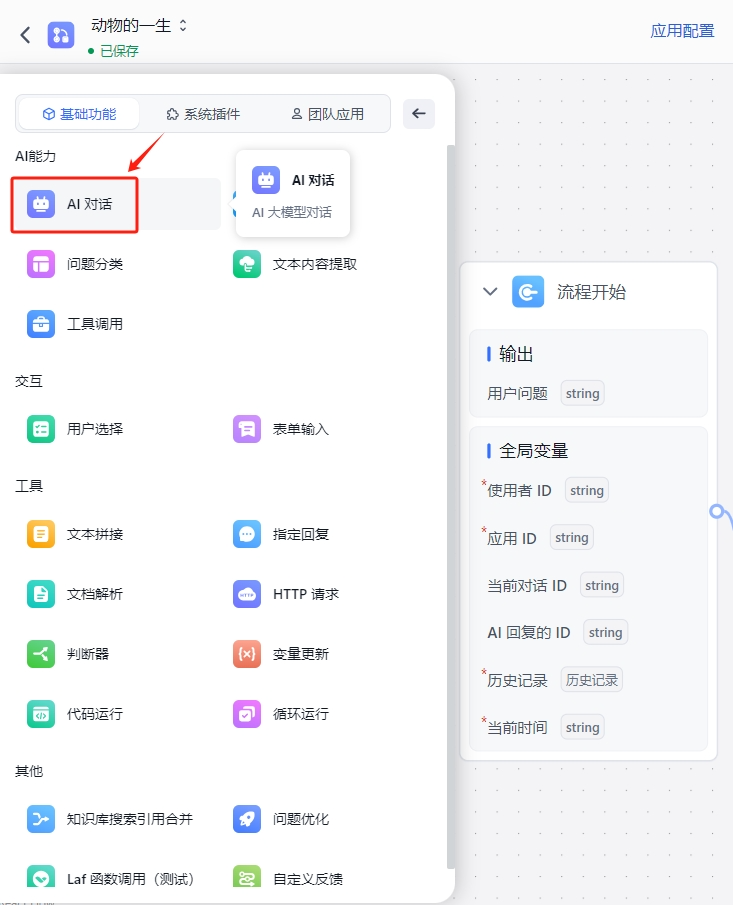Click the AI 大模型对话 description text
This screenshot has height=905, width=733.
[x=292, y=212]
